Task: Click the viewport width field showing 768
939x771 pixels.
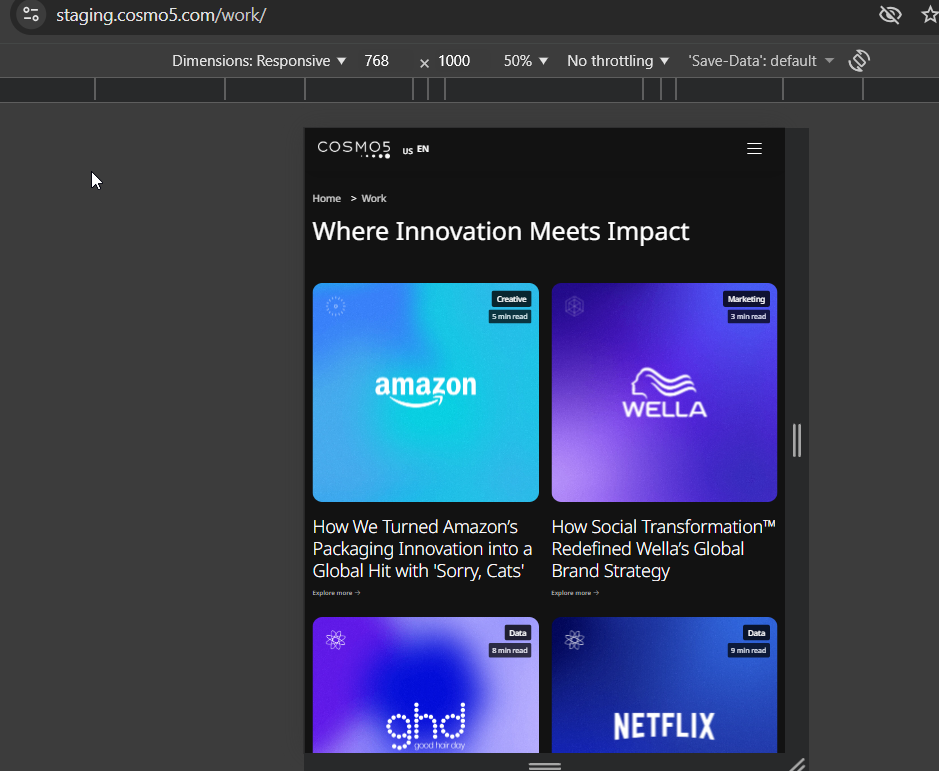Action: [377, 61]
